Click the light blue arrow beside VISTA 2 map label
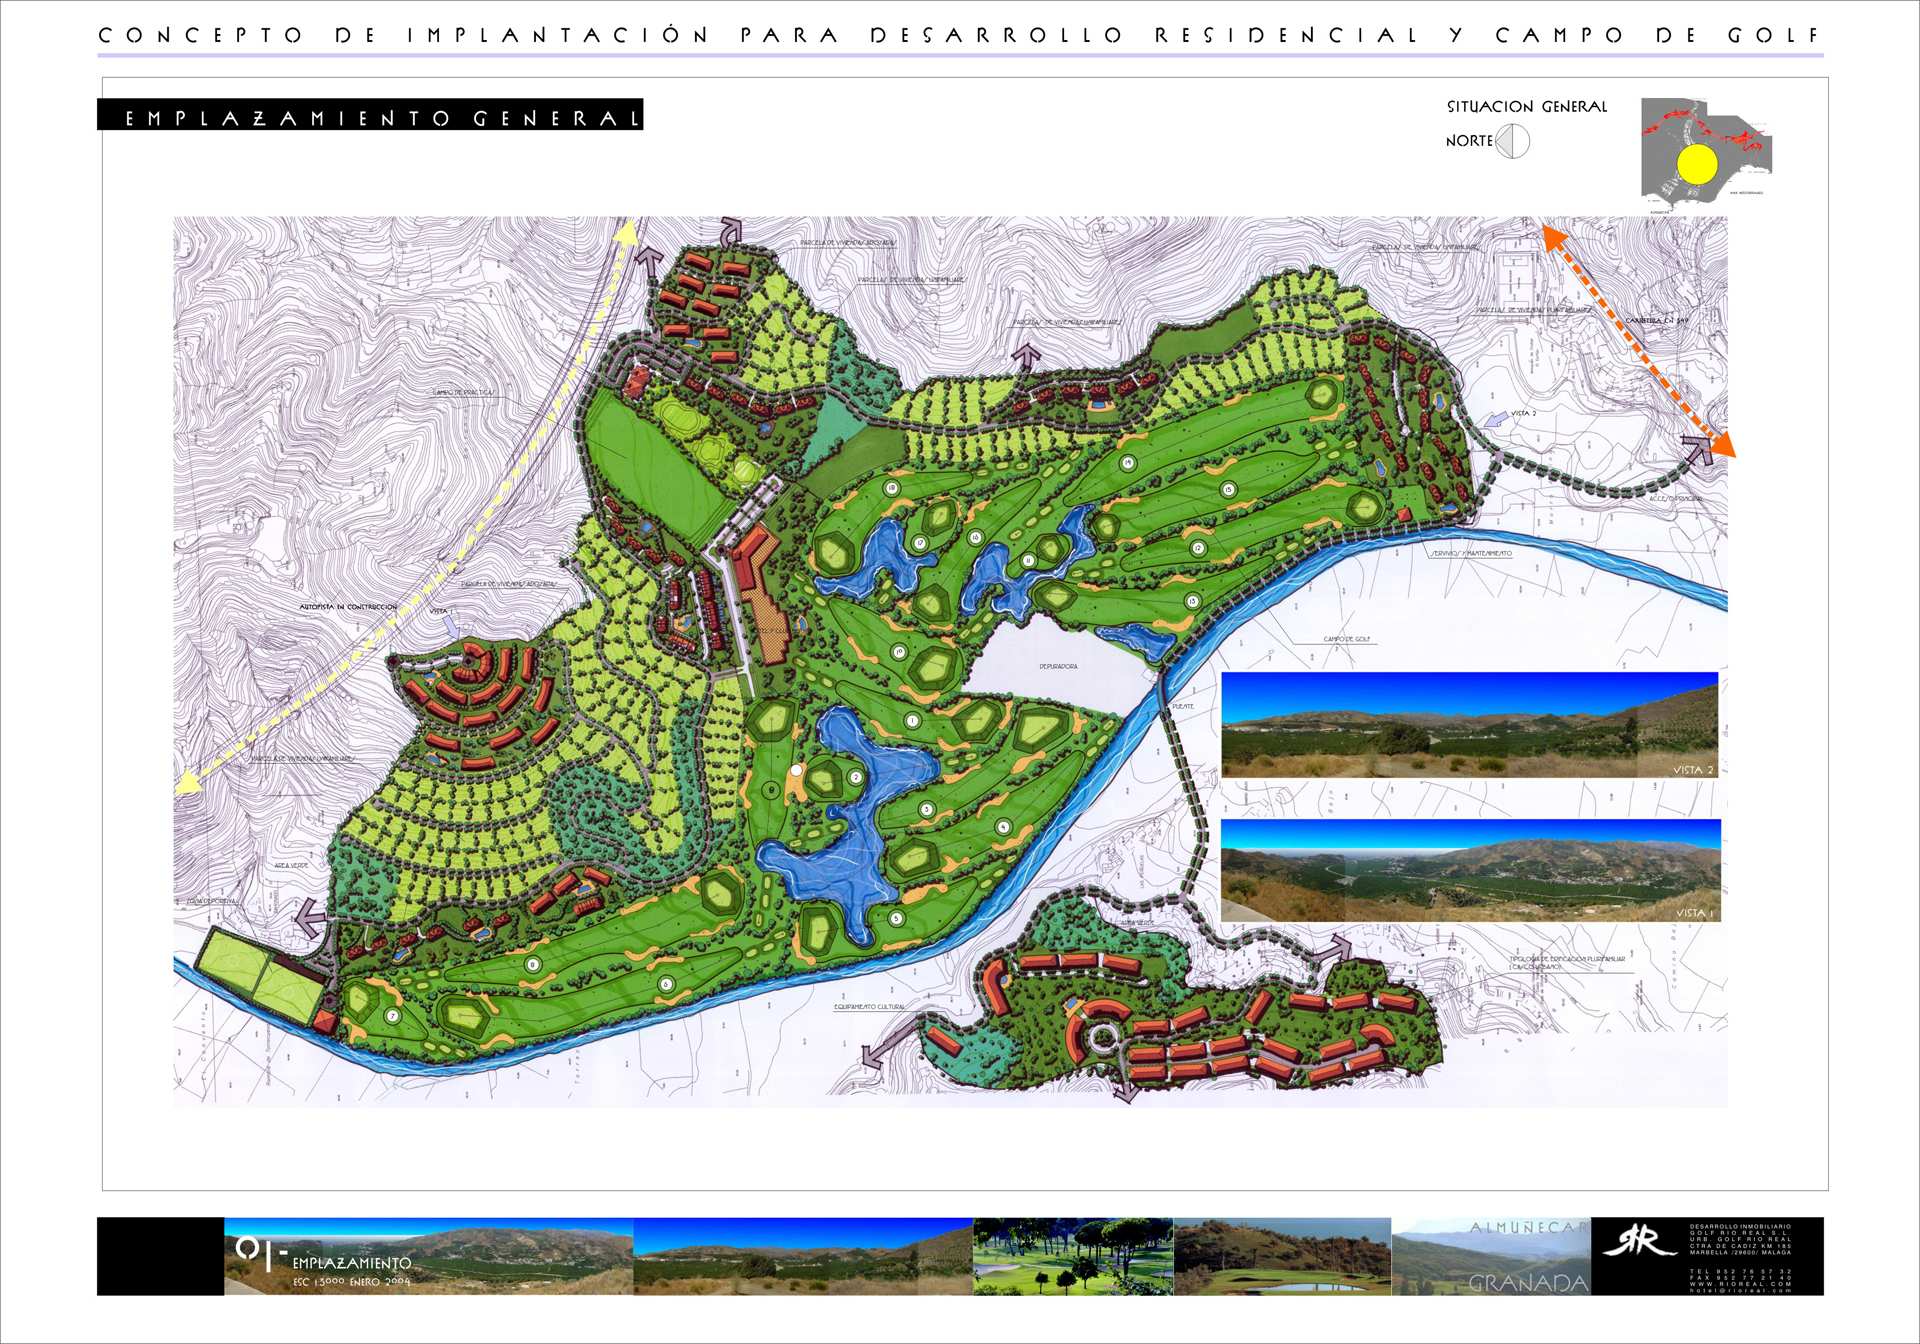The width and height of the screenshot is (1920, 1344). tap(1495, 420)
